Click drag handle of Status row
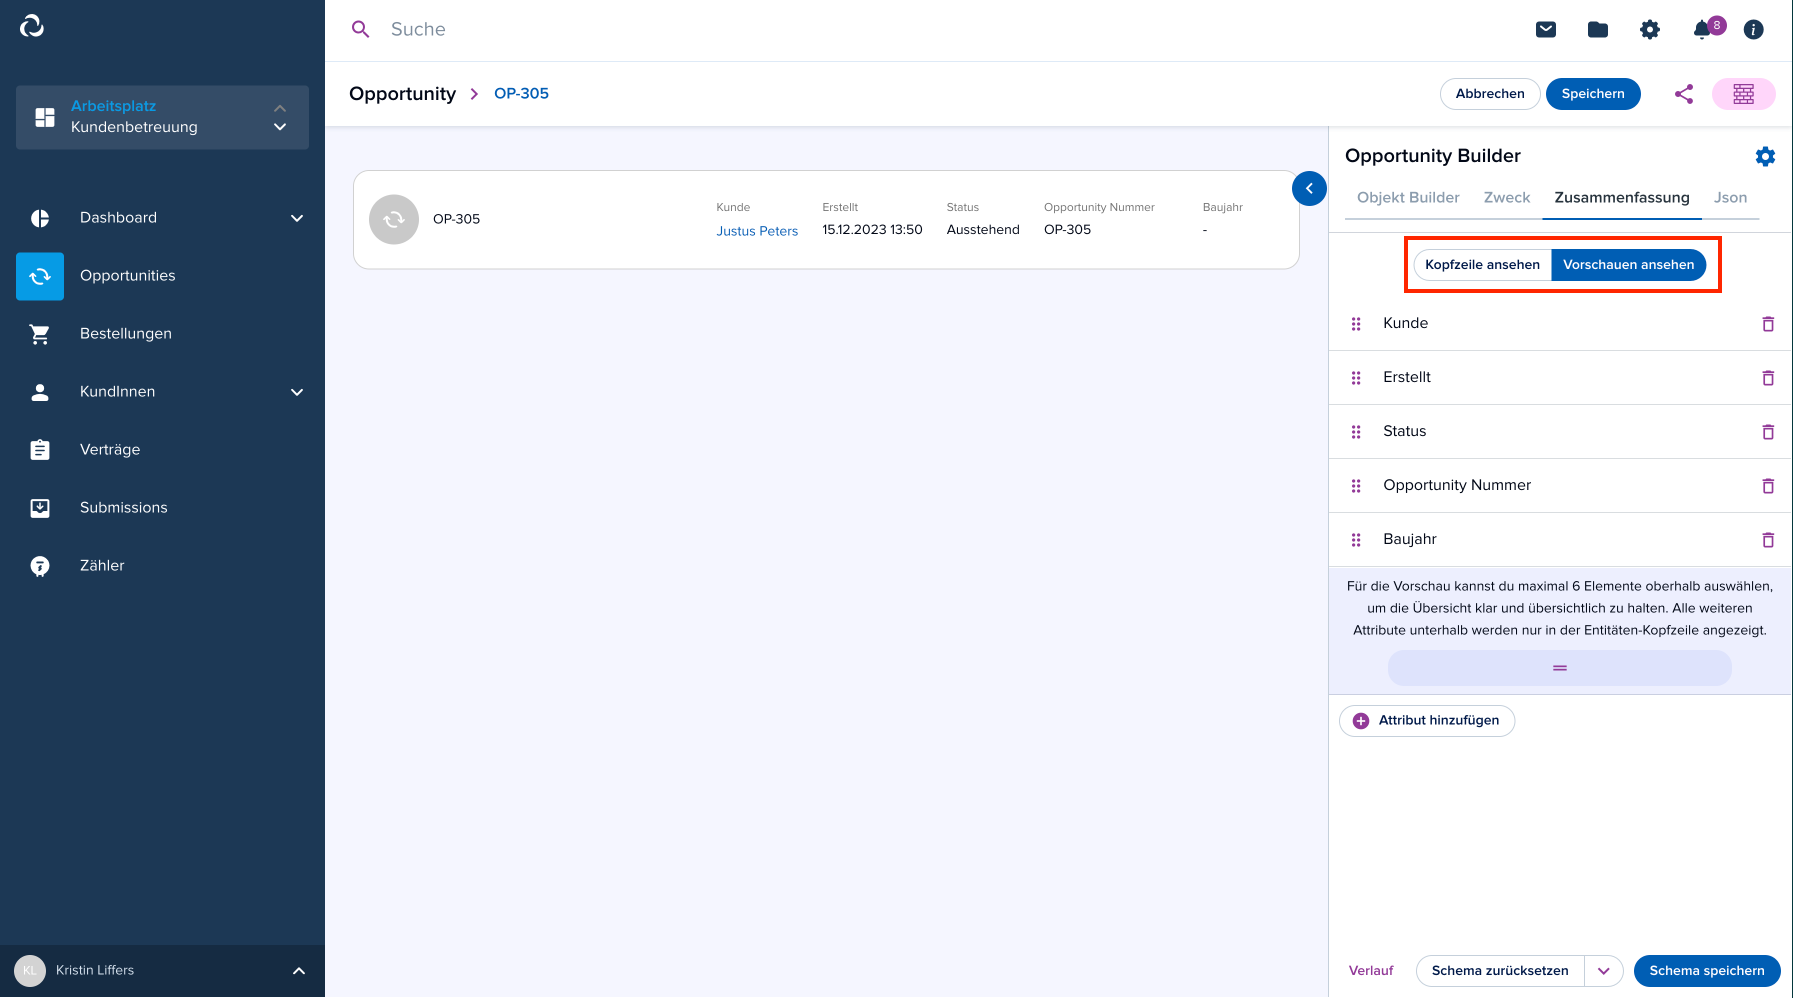 tap(1356, 432)
